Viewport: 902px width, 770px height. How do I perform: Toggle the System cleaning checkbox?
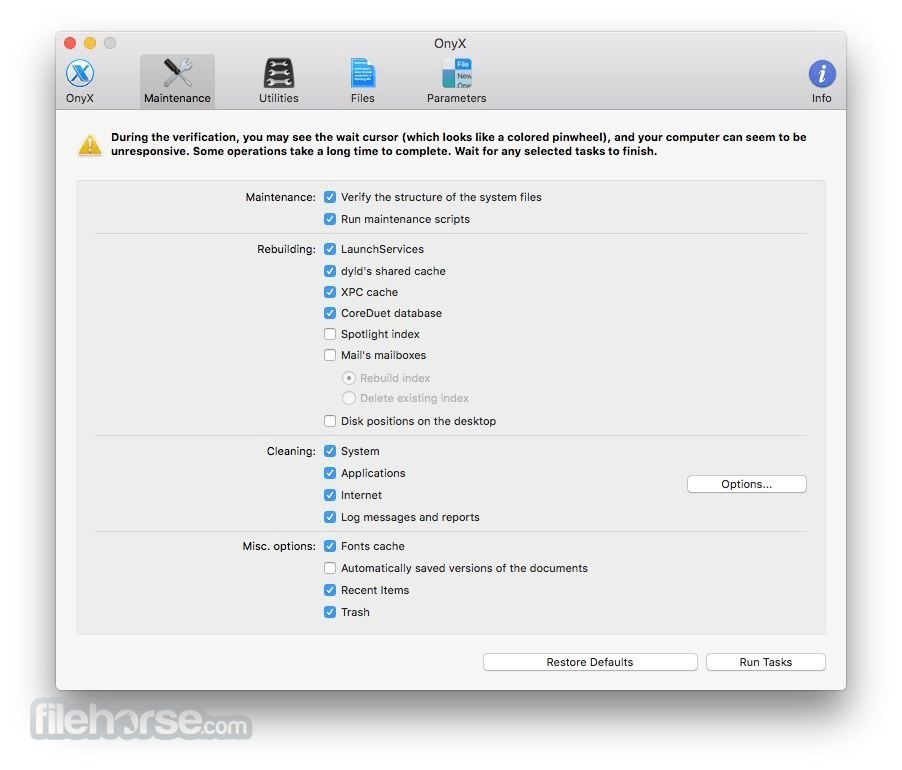330,451
